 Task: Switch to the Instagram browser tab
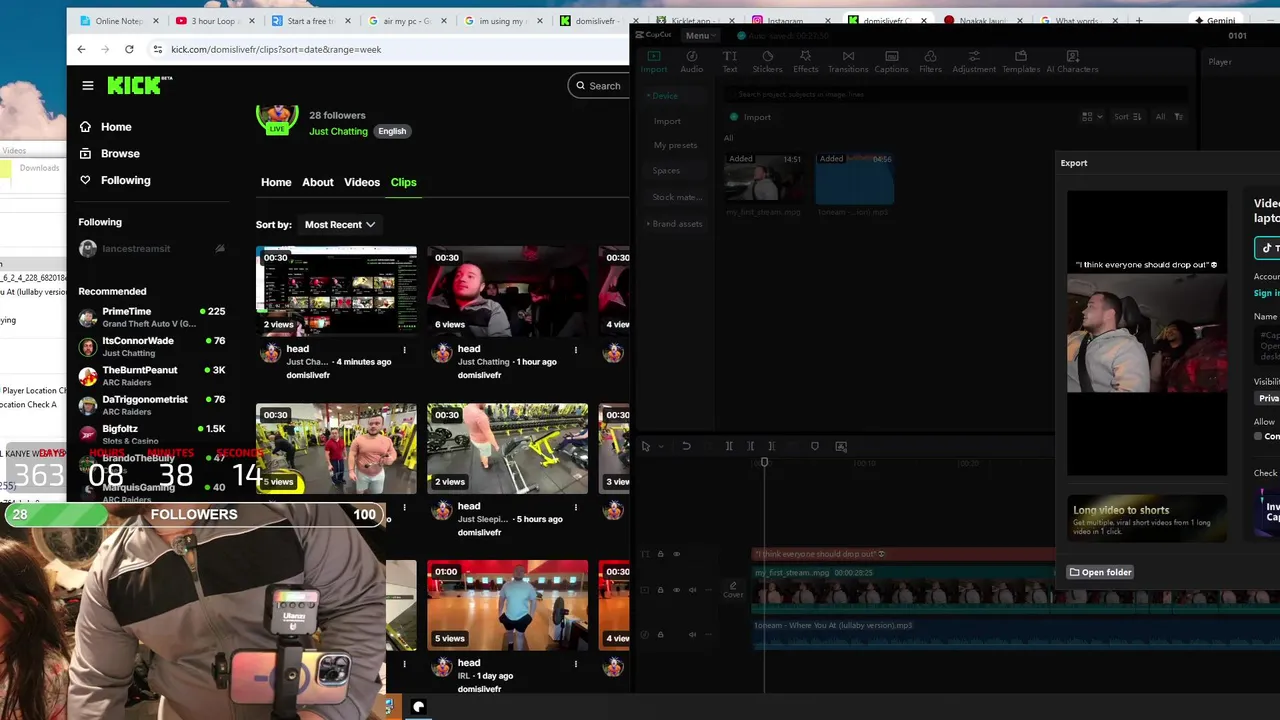click(790, 21)
